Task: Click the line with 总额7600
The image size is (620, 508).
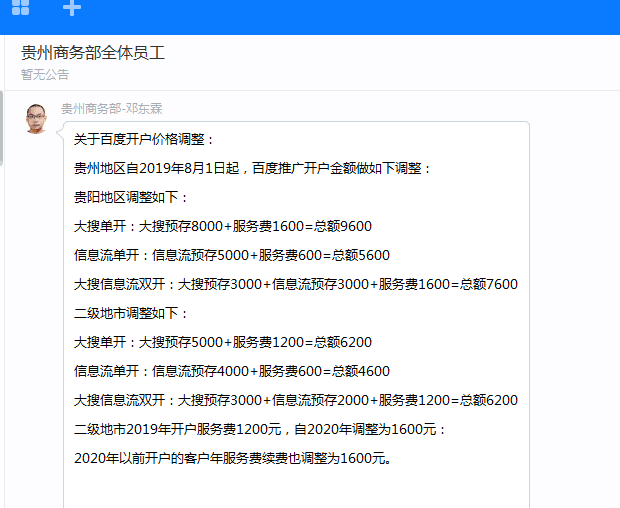Action: click(x=296, y=284)
